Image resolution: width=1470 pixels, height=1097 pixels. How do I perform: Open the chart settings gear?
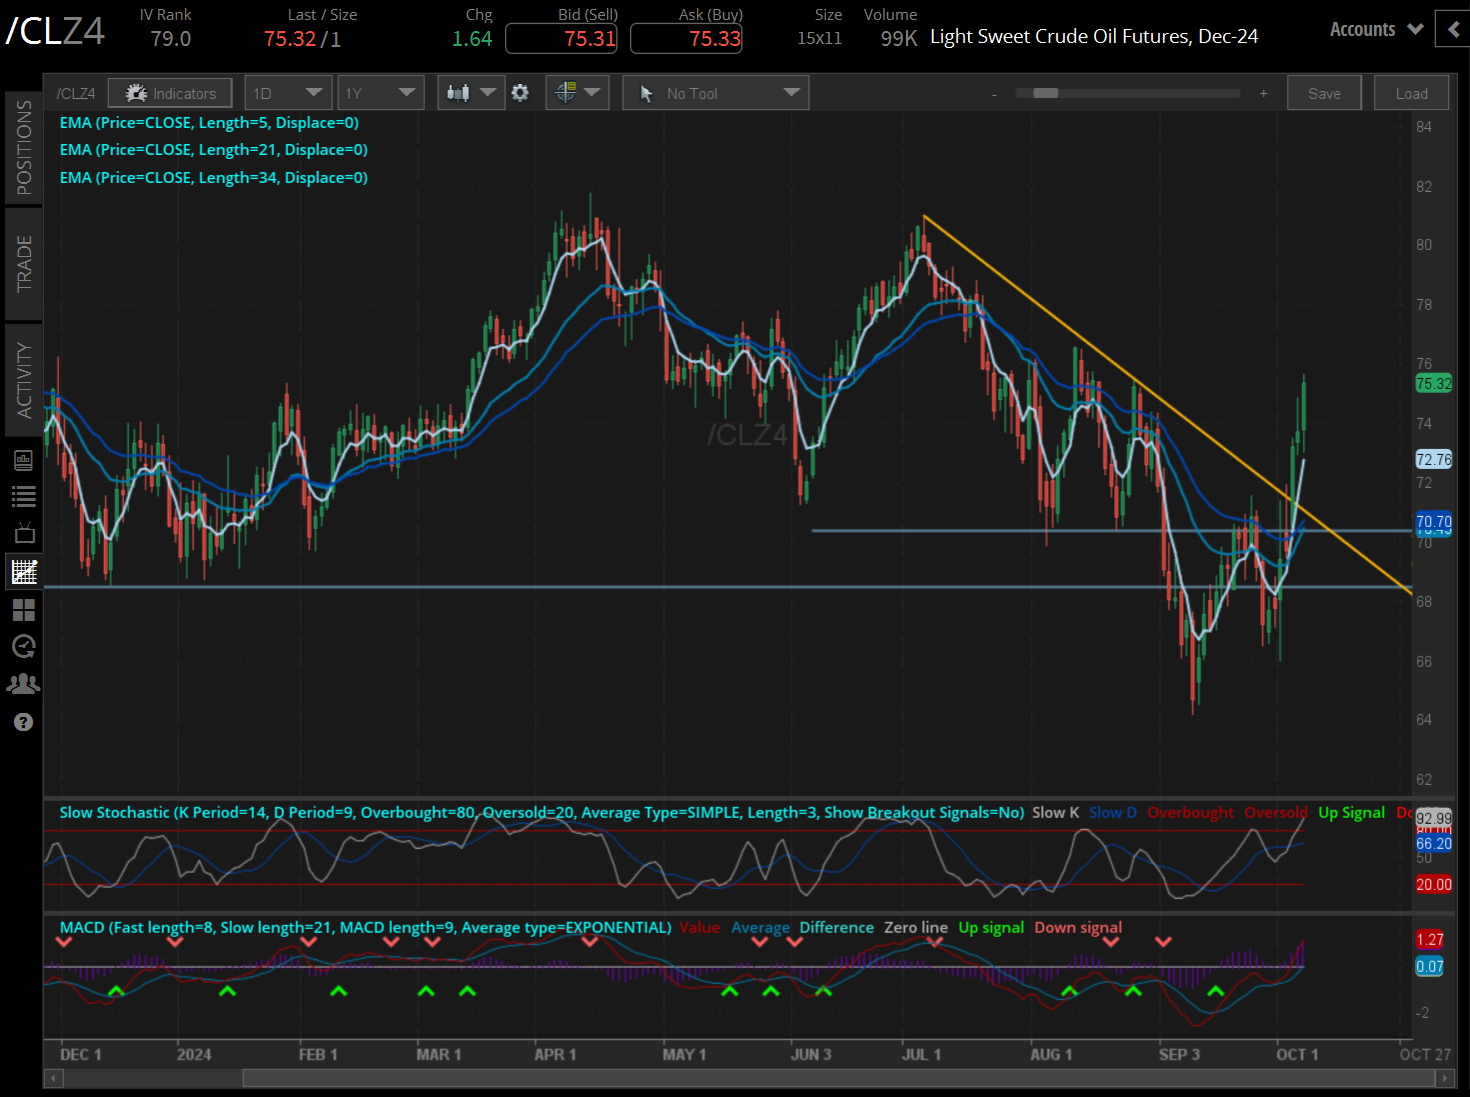click(520, 93)
